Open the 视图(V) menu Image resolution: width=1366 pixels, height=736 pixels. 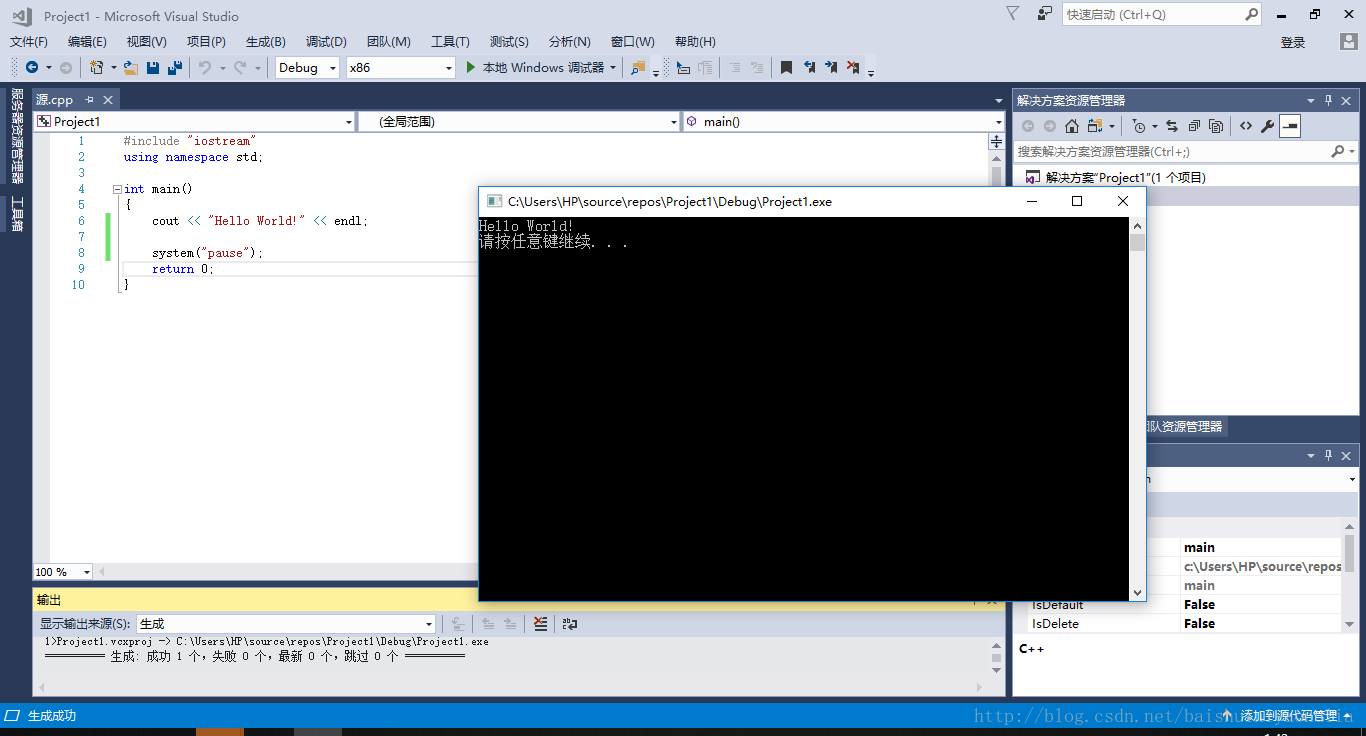(147, 42)
